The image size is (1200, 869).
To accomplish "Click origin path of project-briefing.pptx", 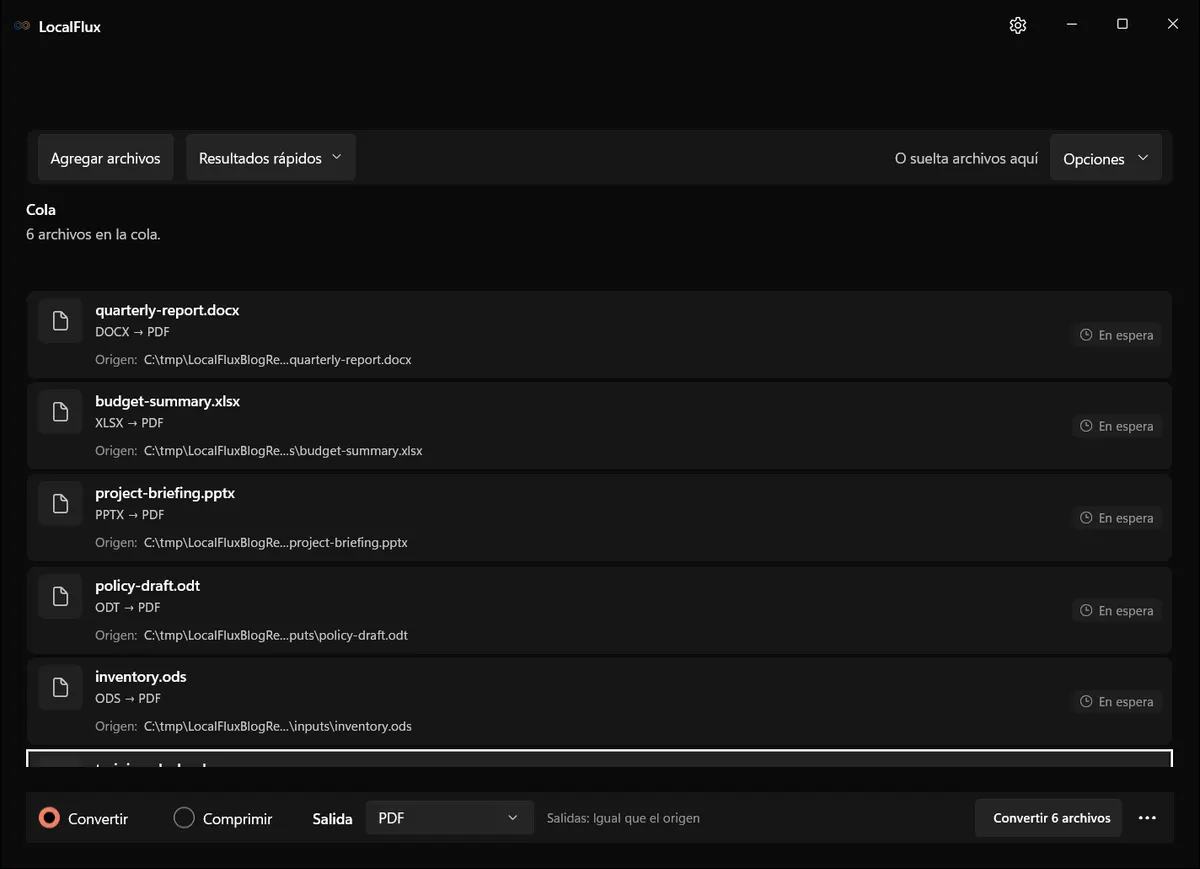I will 276,543.
